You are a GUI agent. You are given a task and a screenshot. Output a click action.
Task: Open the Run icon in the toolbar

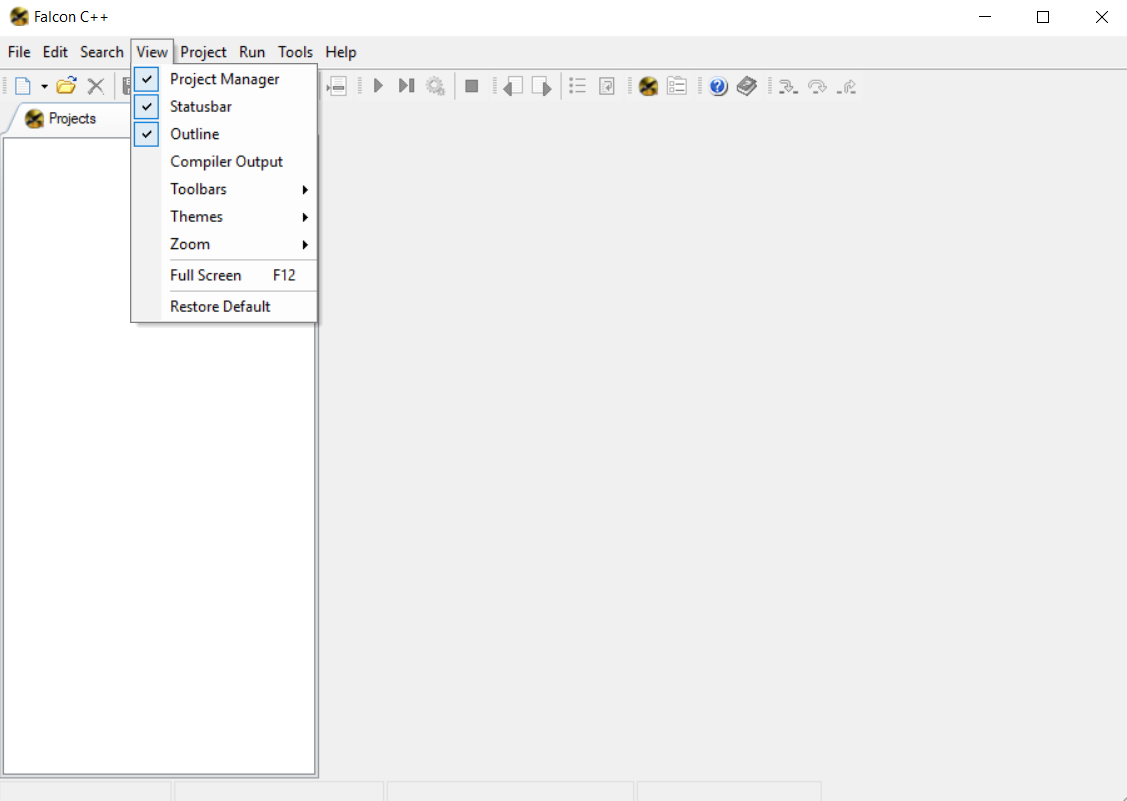click(378, 86)
